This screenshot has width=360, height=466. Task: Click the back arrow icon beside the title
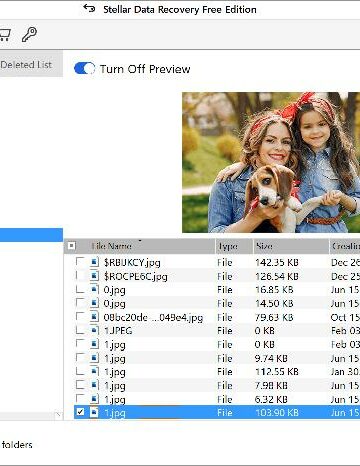[89, 8]
